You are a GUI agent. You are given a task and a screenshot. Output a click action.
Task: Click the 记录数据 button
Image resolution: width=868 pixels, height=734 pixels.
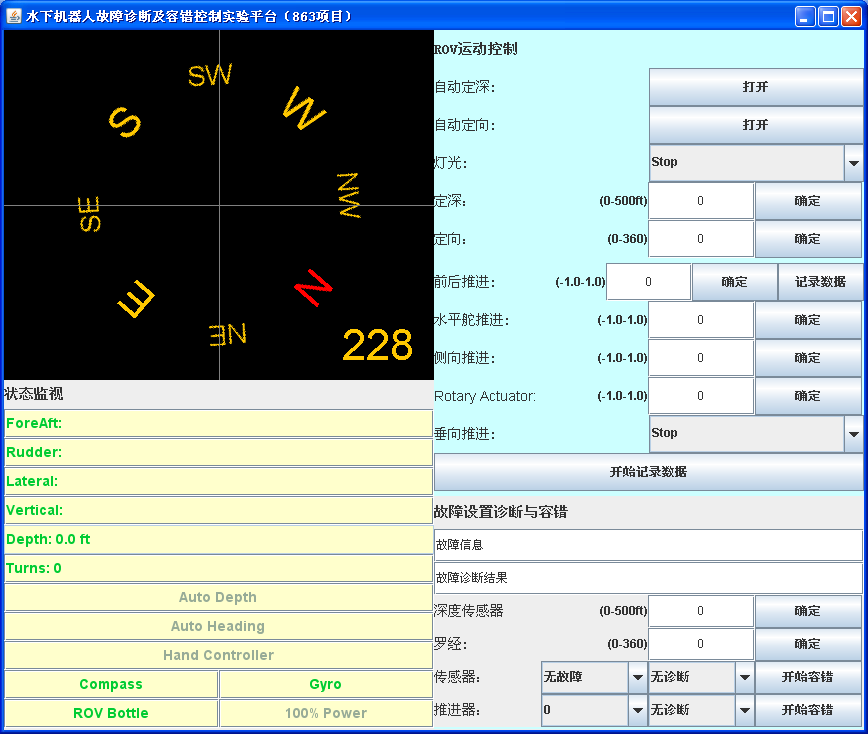(x=820, y=282)
